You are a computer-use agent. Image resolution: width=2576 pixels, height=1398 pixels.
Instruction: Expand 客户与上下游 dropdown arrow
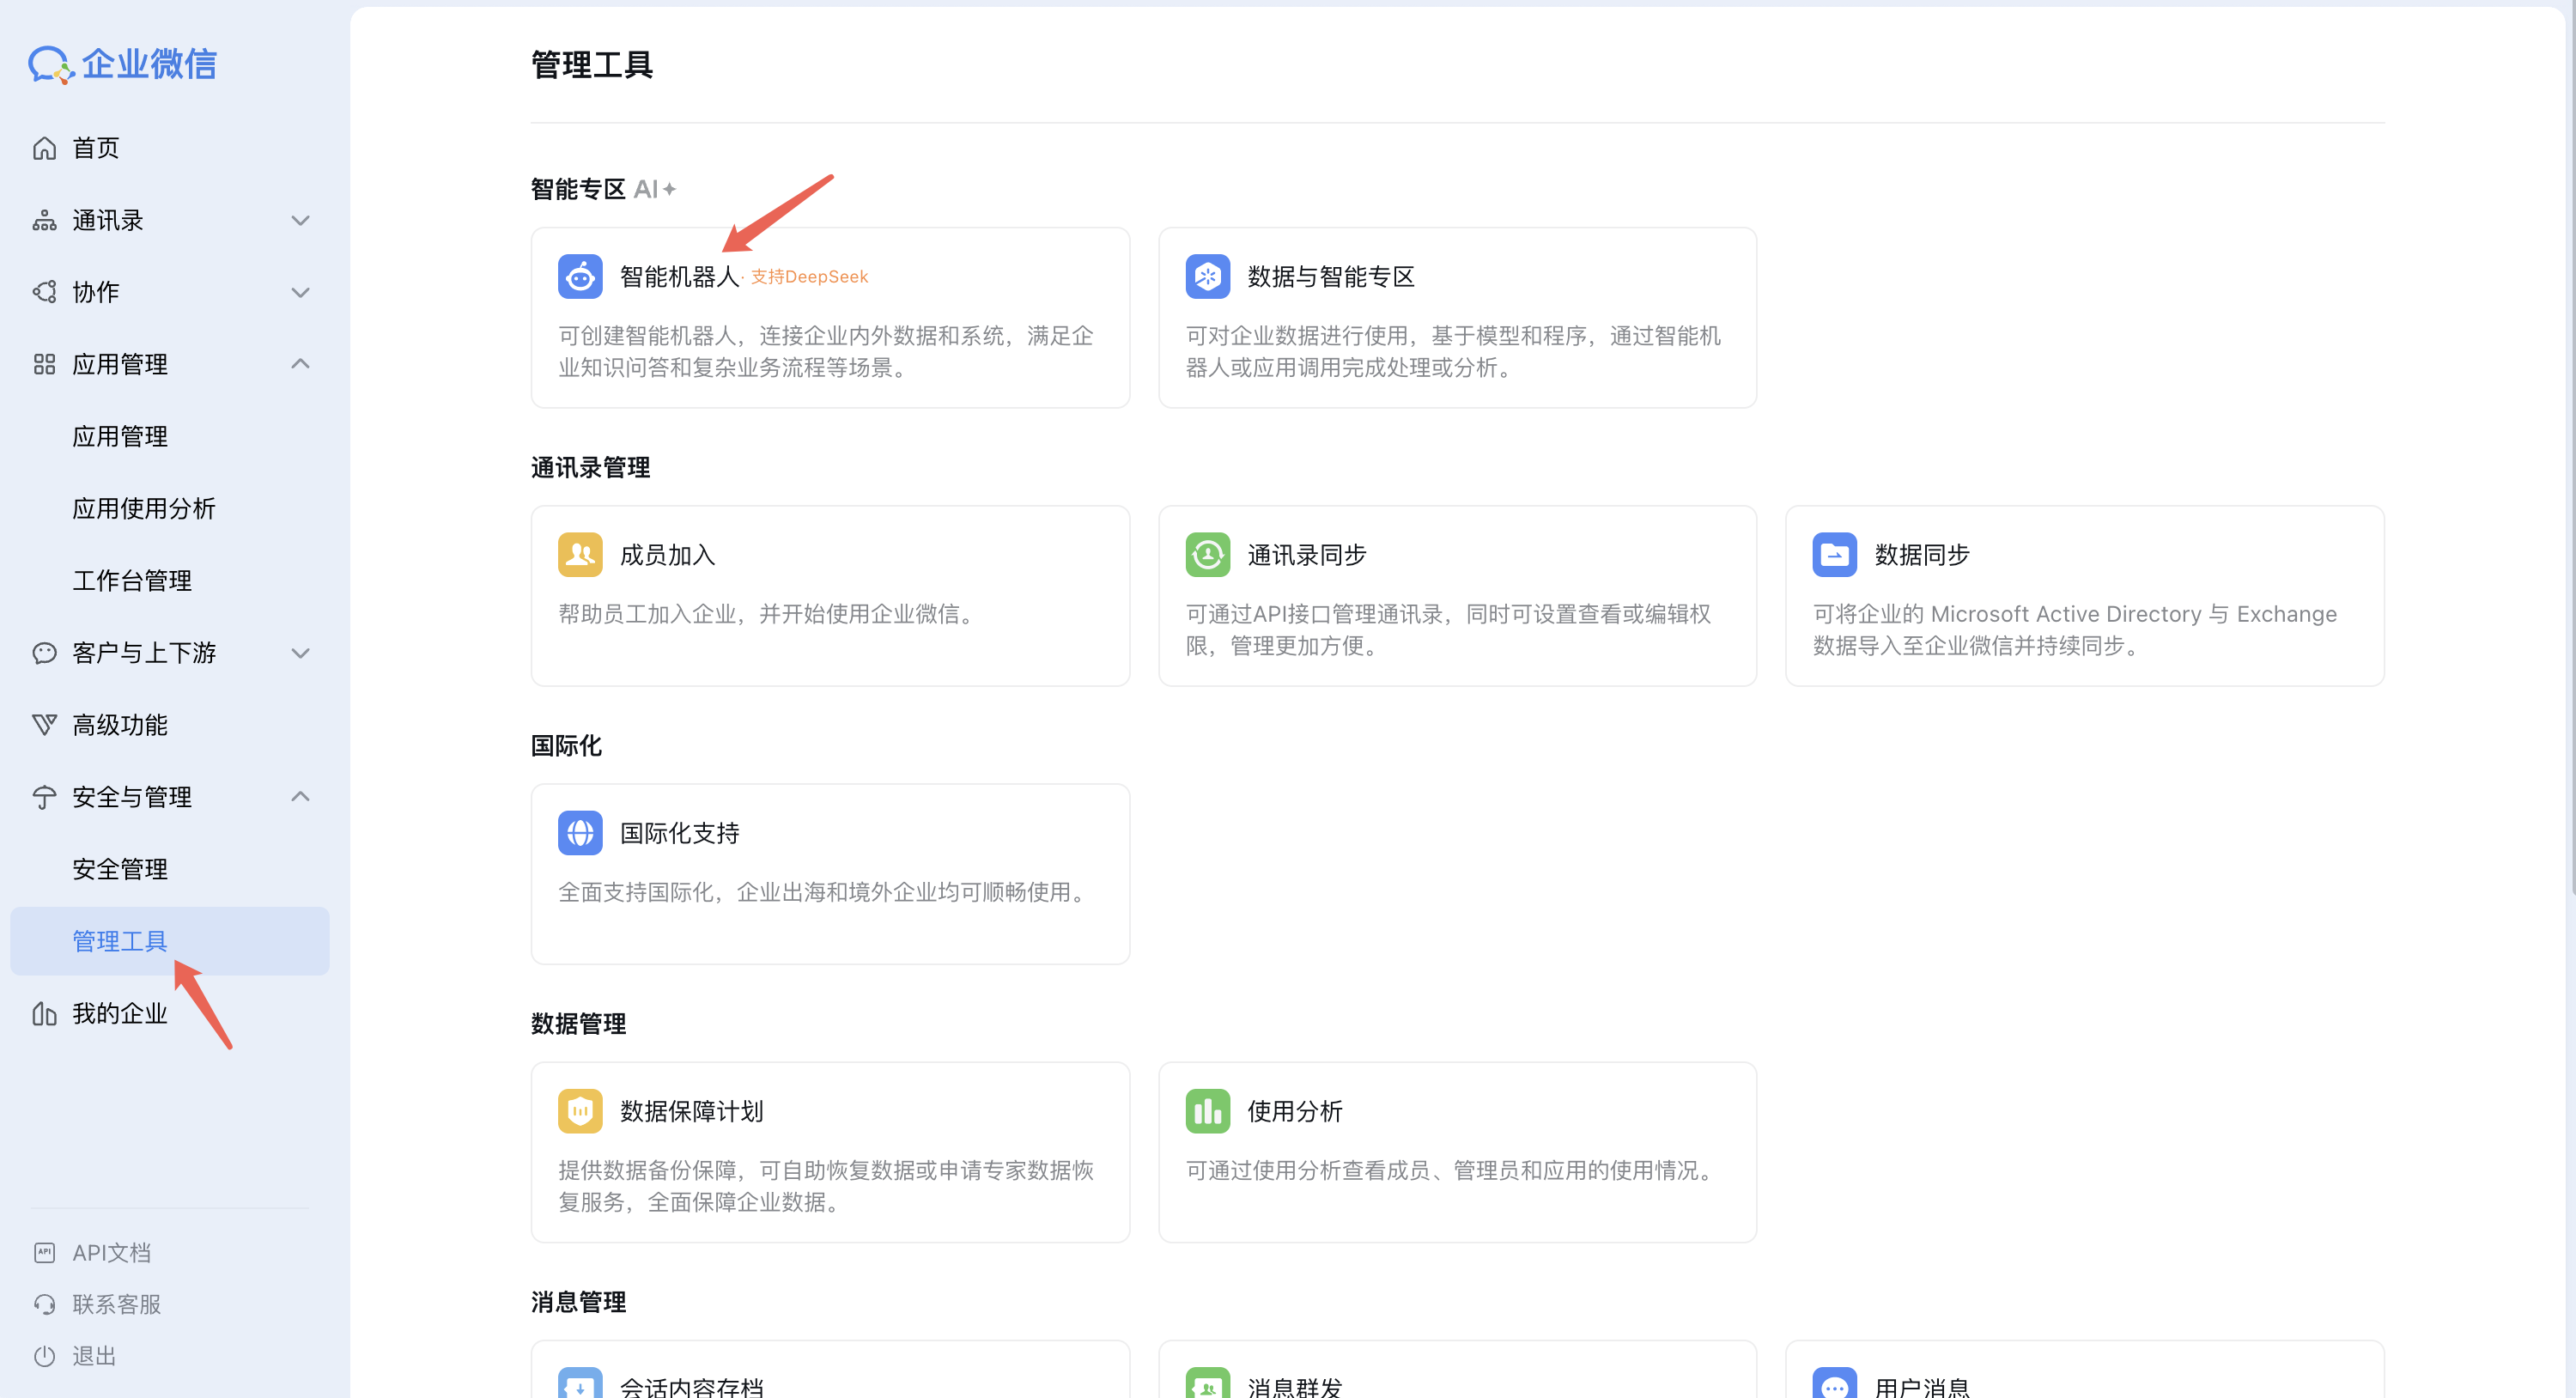coord(300,653)
